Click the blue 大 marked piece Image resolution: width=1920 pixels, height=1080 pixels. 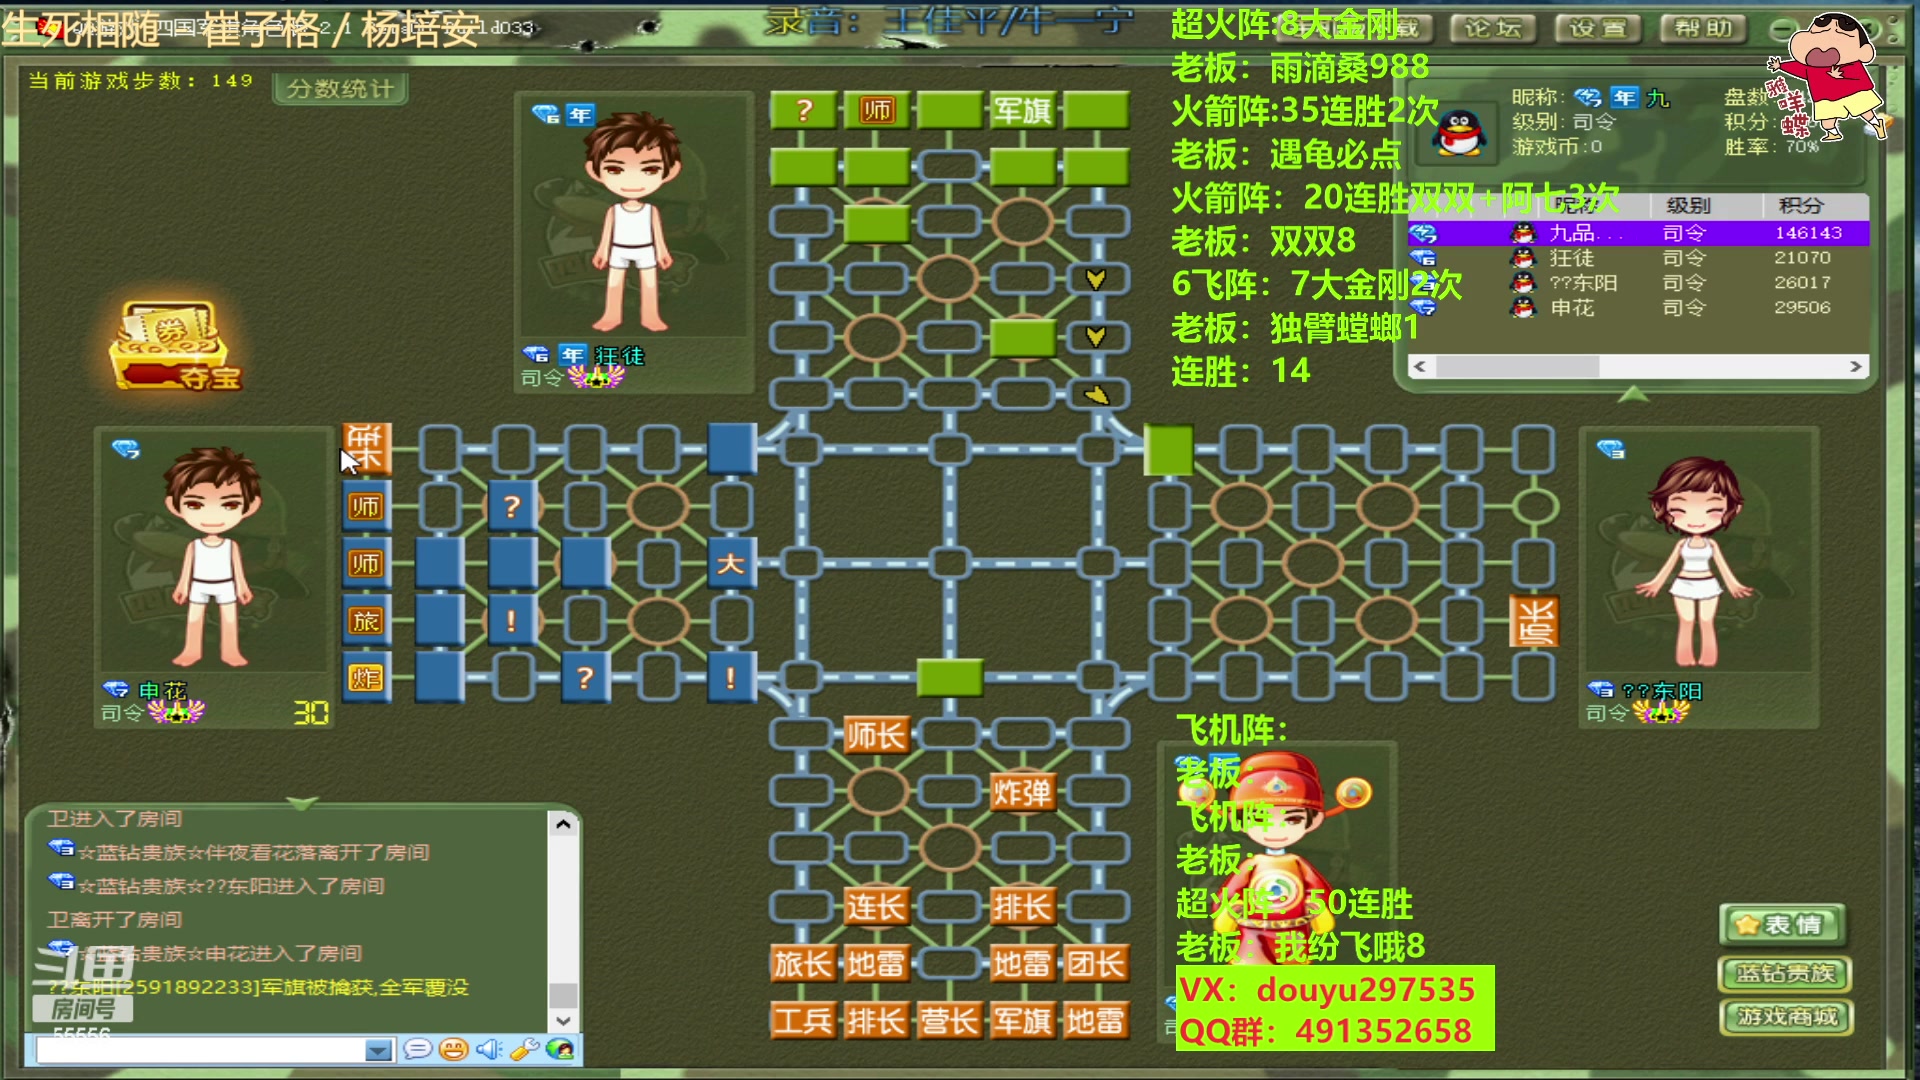pos(731,563)
